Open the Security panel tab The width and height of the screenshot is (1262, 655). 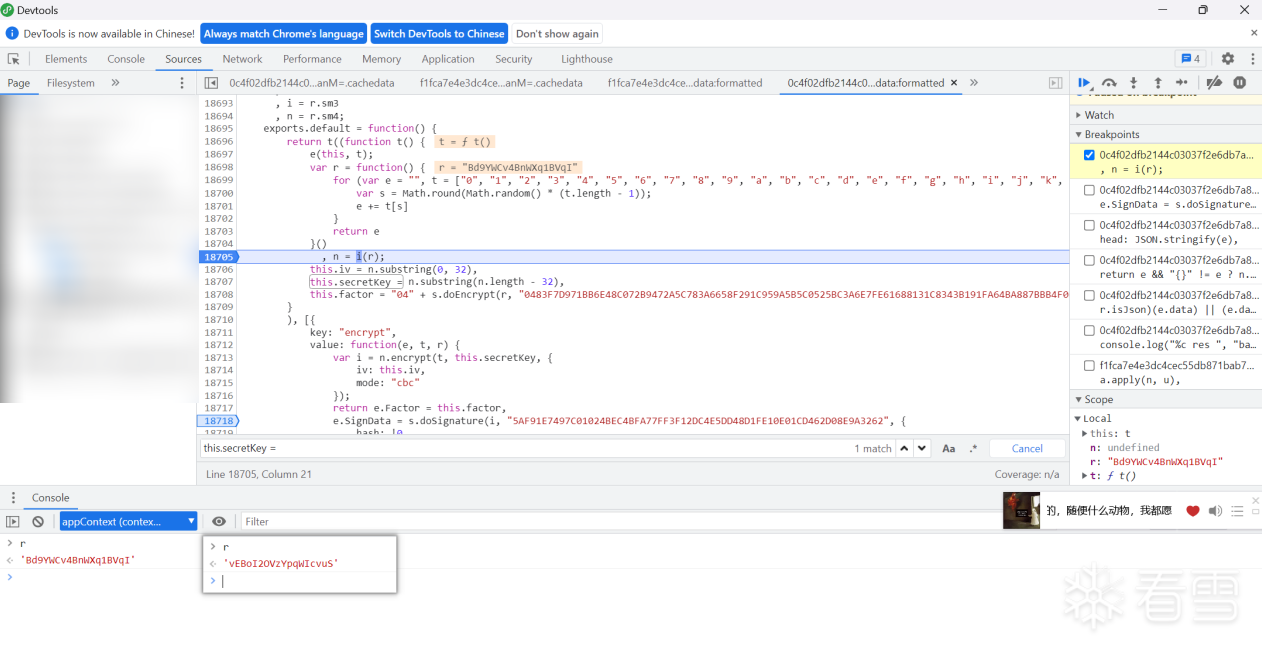[514, 59]
